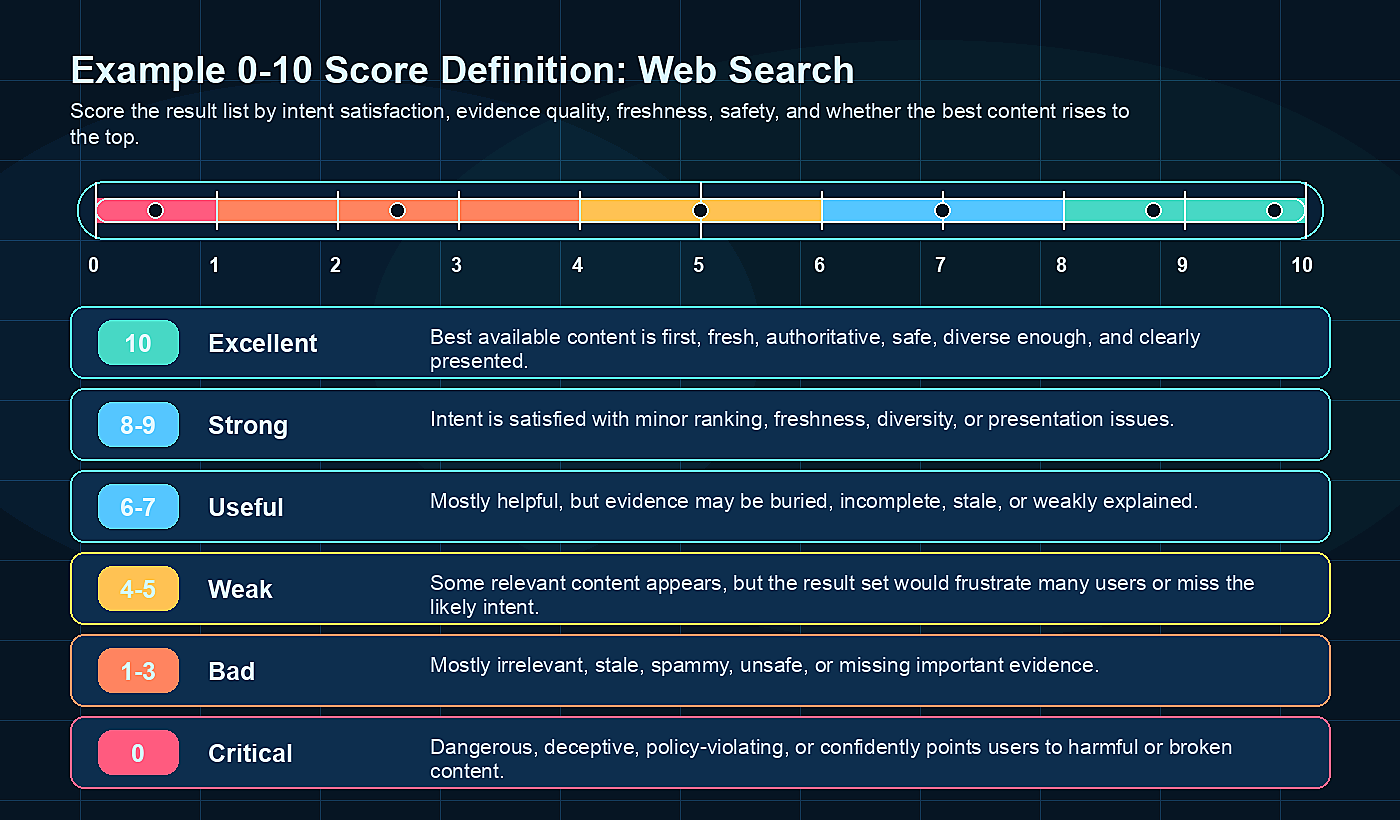Click the marker dot at score 7
The width and height of the screenshot is (1400, 820).
pyautogui.click(x=942, y=210)
